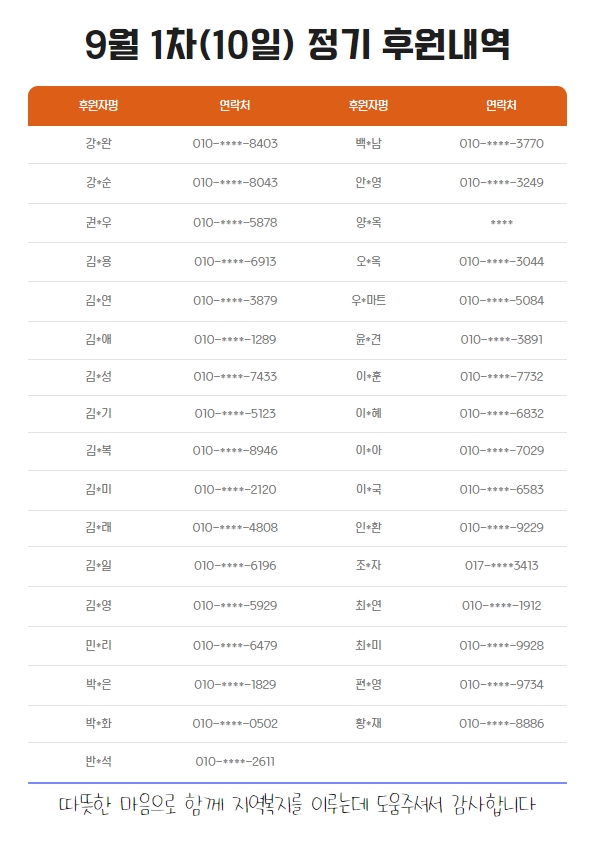Click phone number 010-****-7029

[502, 451]
